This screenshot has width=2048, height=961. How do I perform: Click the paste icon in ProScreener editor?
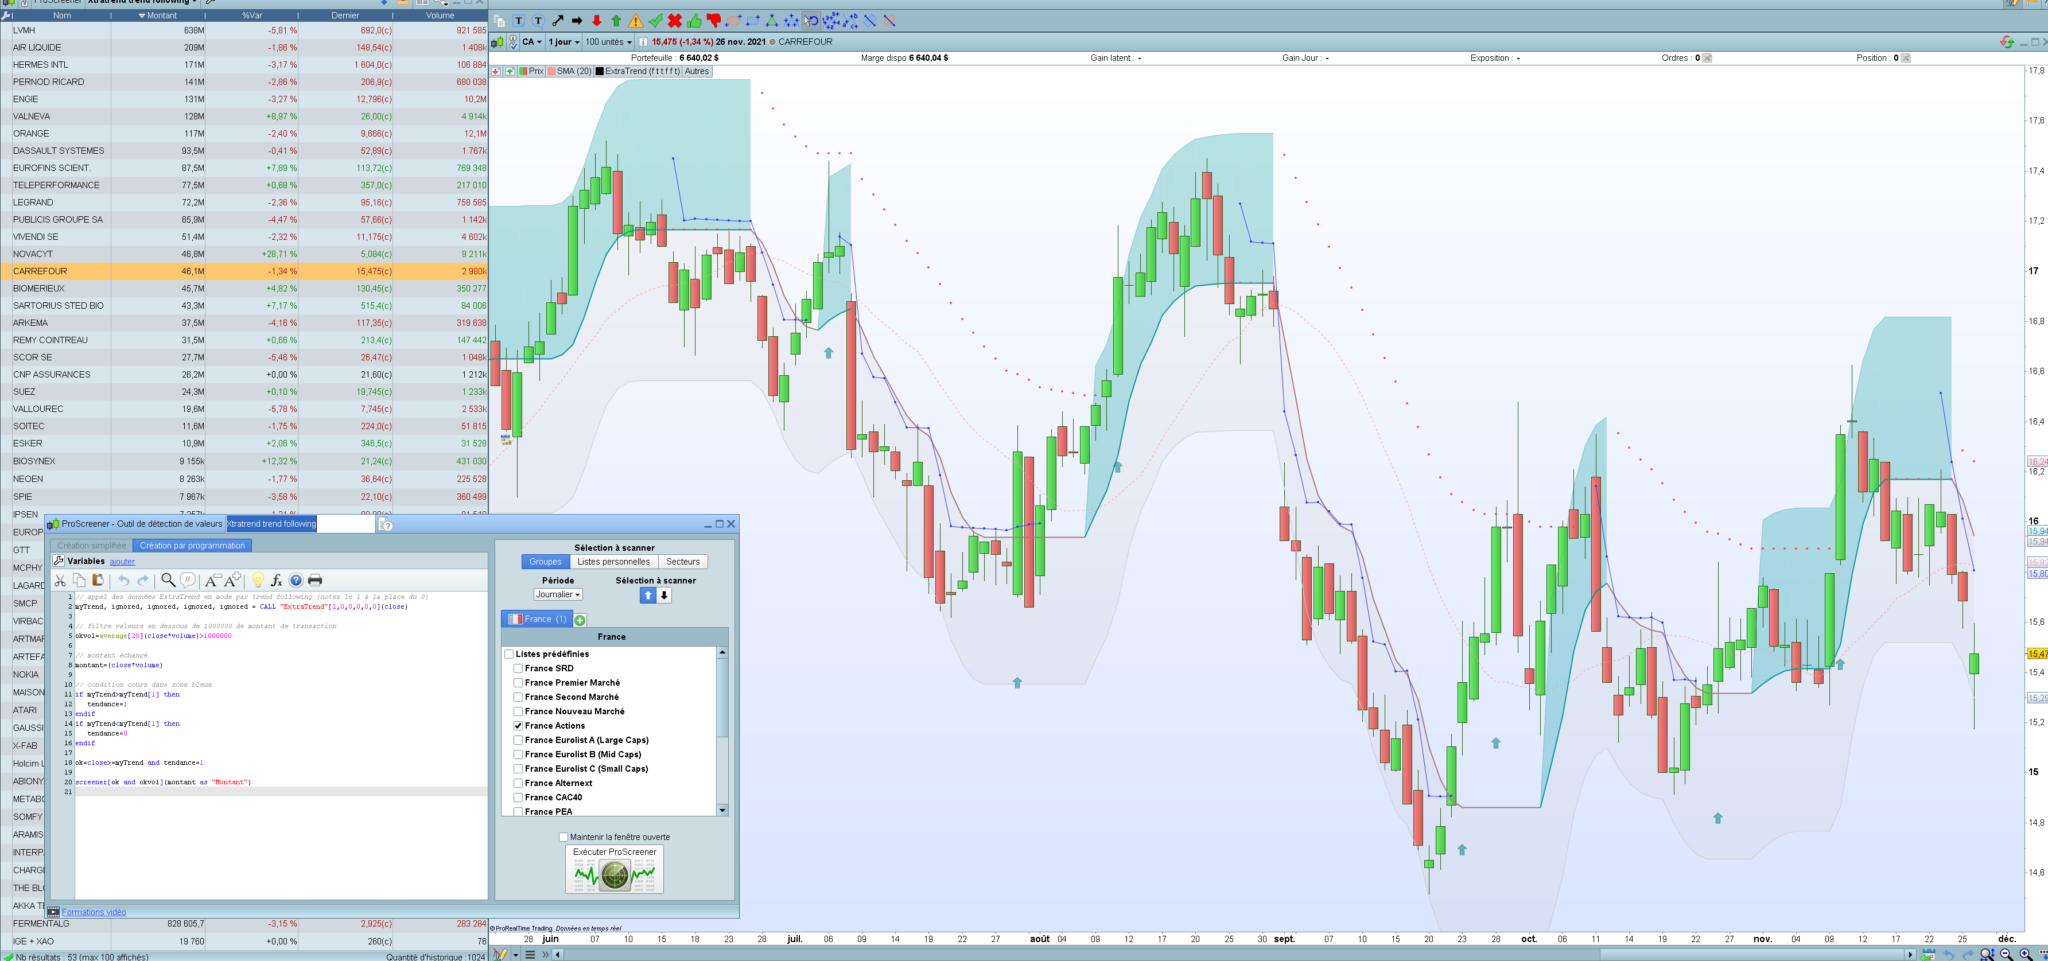click(x=98, y=580)
